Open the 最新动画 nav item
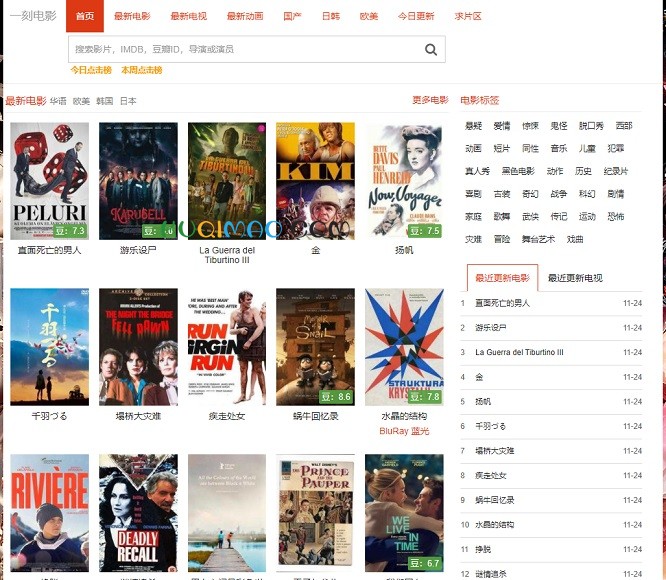The height and width of the screenshot is (580, 666). [245, 16]
